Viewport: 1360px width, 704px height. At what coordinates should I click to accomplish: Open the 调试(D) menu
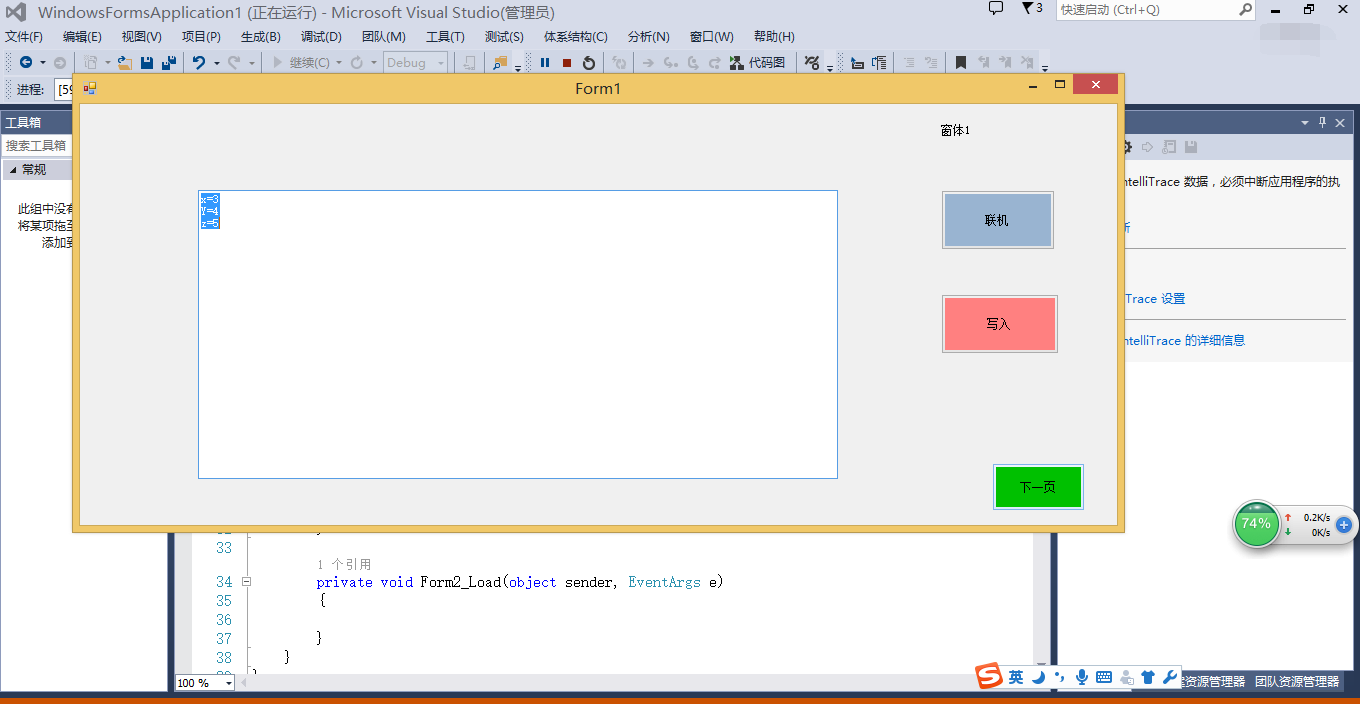(x=321, y=37)
